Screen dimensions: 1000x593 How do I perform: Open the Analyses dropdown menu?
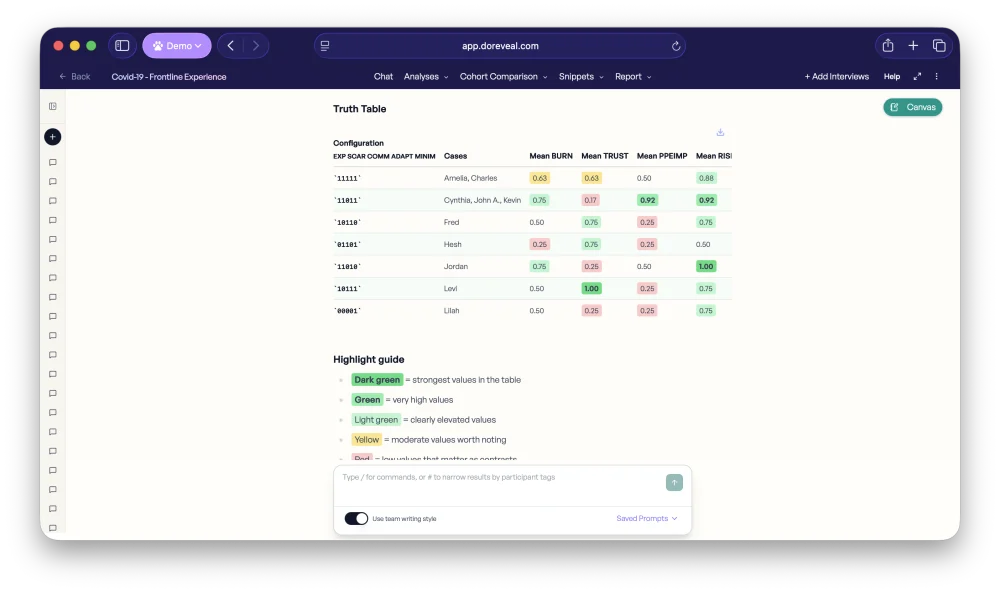click(426, 77)
